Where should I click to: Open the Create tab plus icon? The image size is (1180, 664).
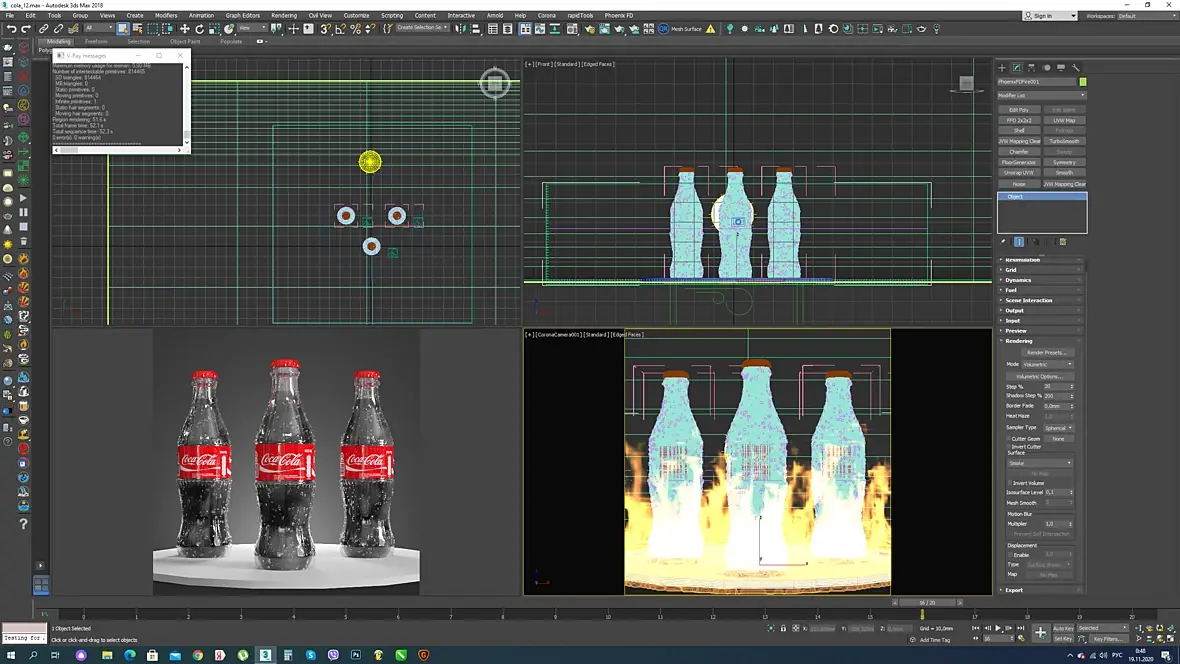(1002, 68)
